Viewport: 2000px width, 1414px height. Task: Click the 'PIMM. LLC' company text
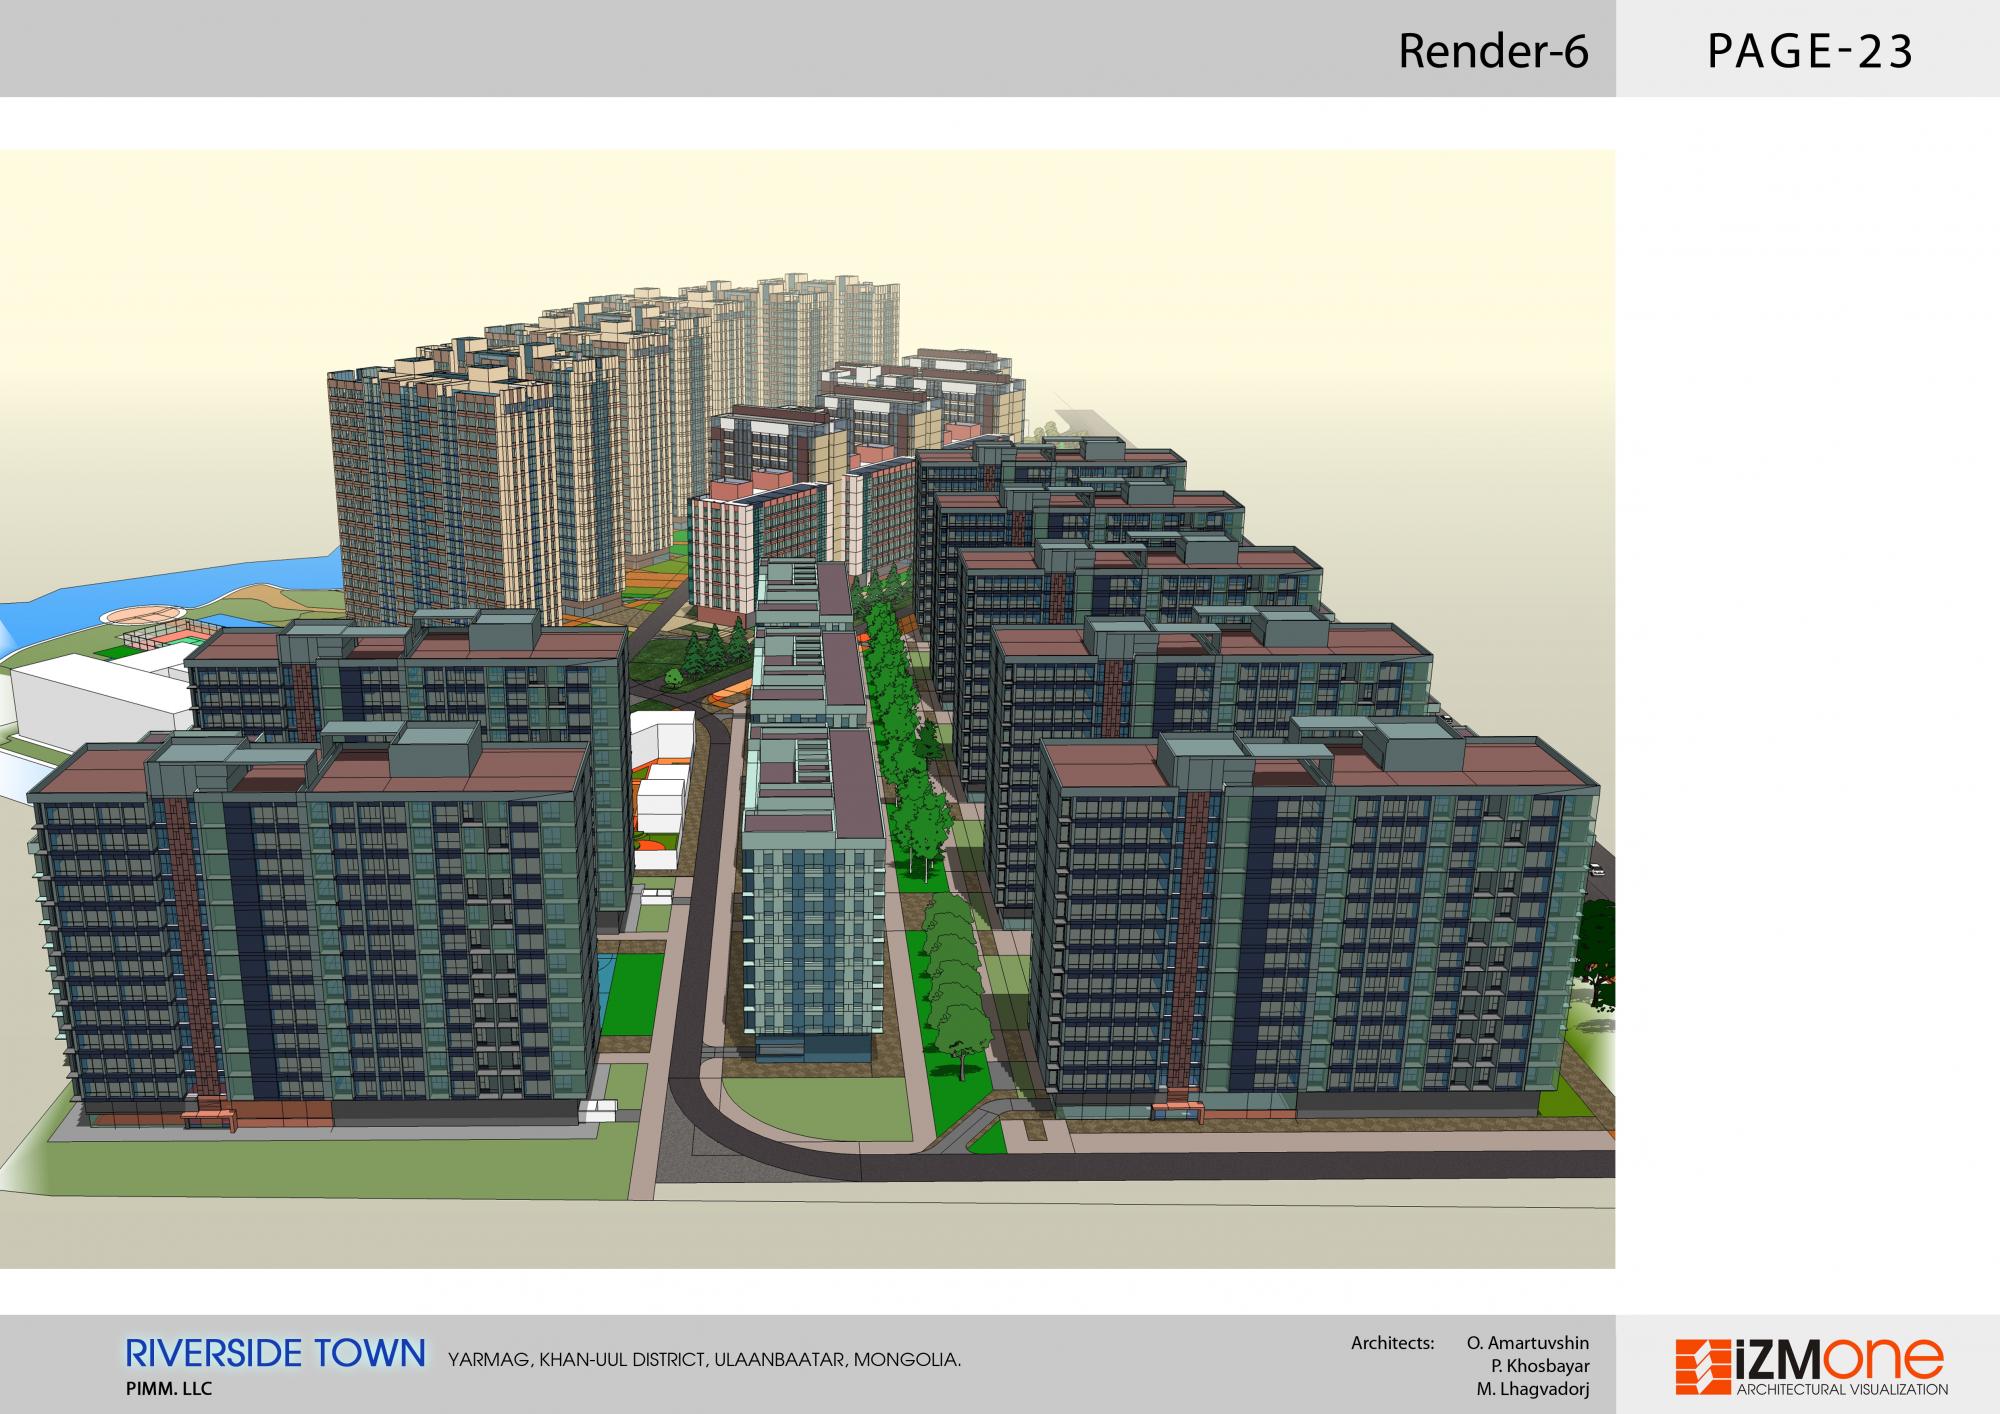click(168, 1389)
